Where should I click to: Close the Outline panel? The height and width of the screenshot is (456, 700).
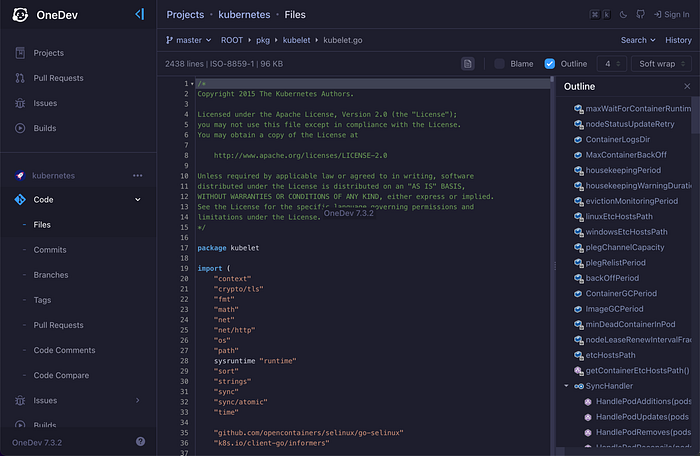point(687,86)
